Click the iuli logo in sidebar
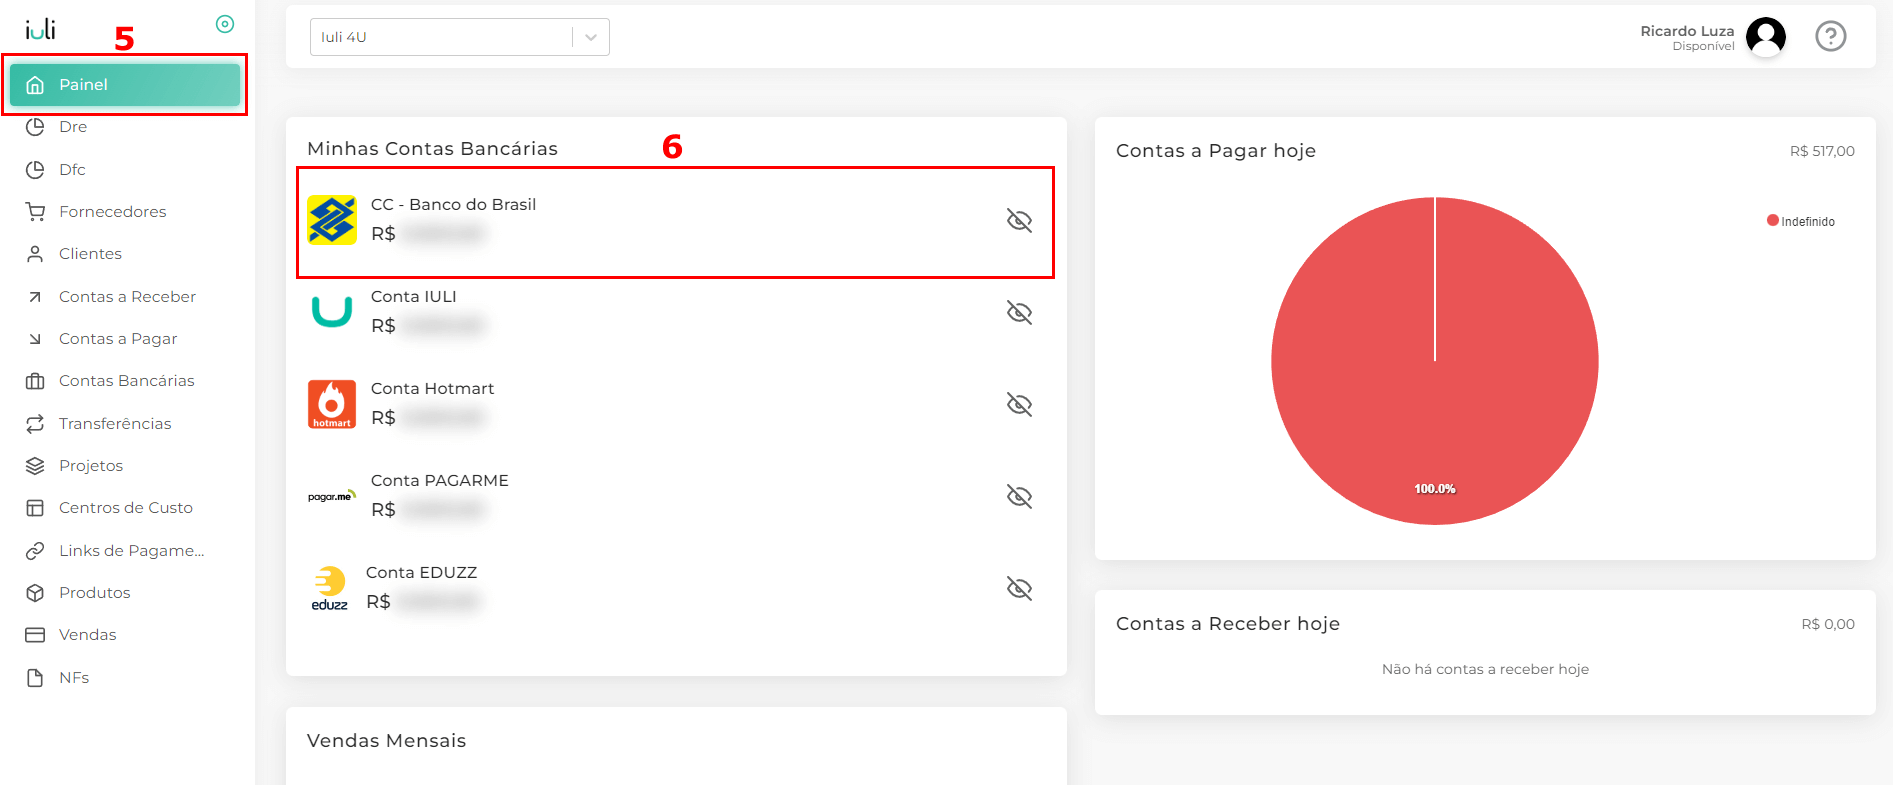 41,29
